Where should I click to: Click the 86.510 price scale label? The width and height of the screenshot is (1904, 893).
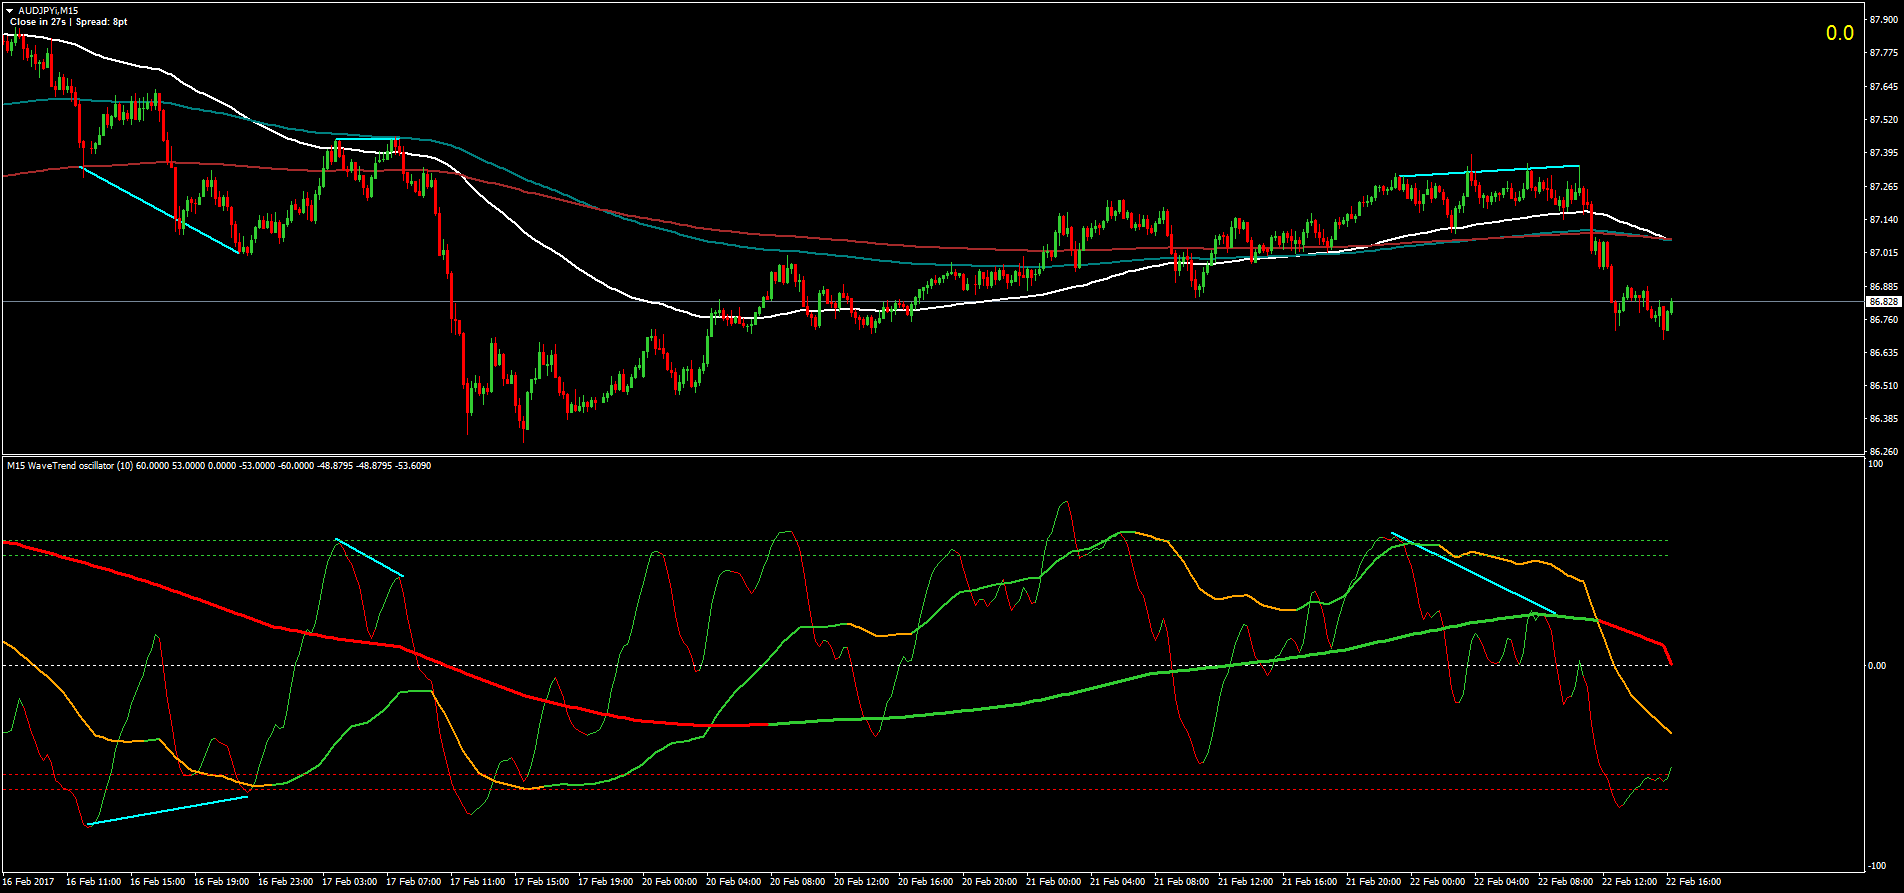(1883, 386)
